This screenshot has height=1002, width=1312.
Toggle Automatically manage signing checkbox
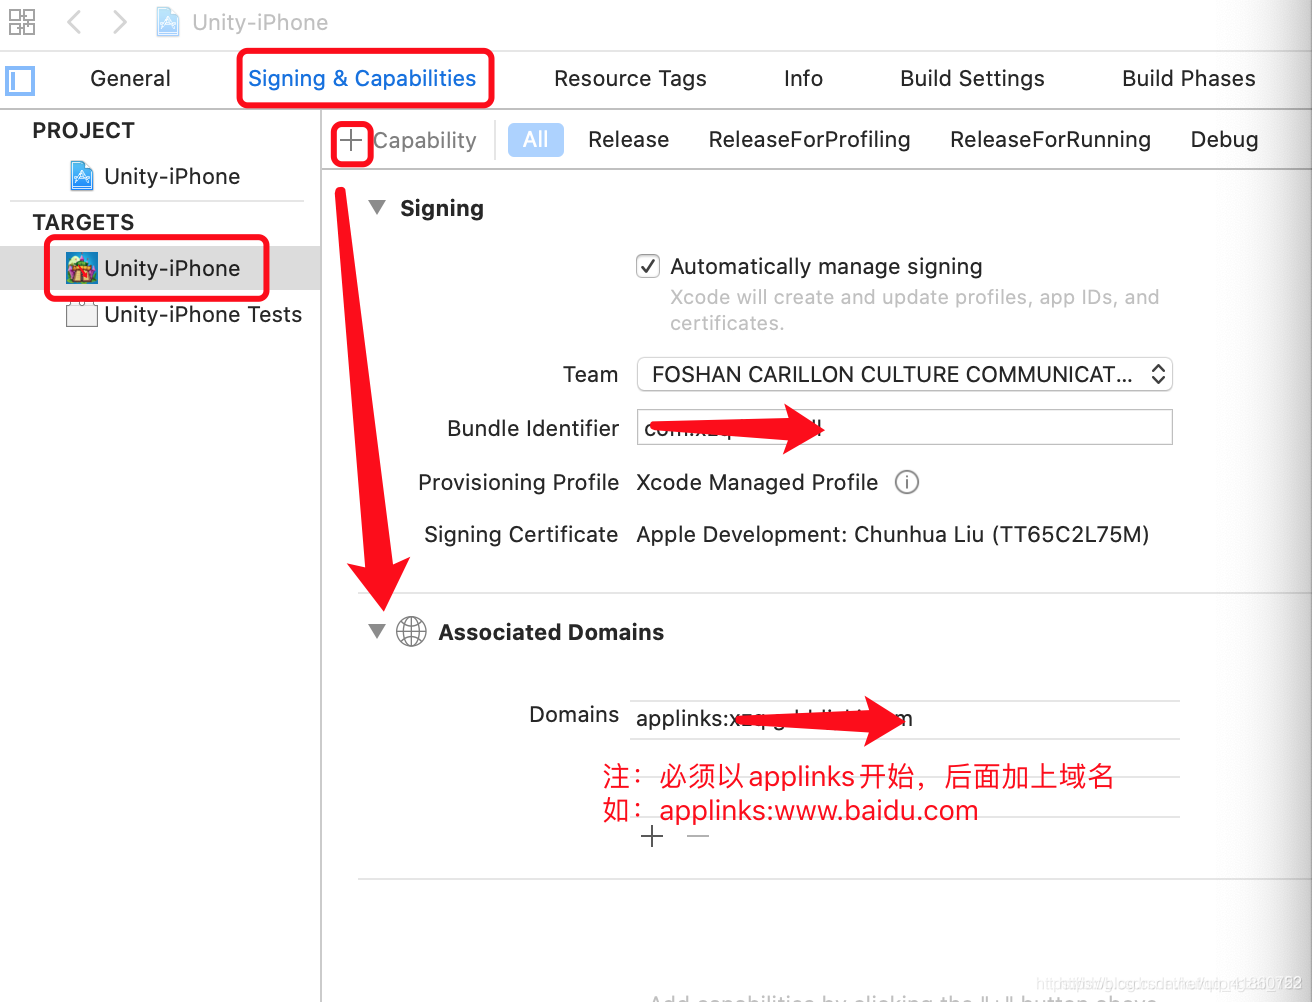648,266
